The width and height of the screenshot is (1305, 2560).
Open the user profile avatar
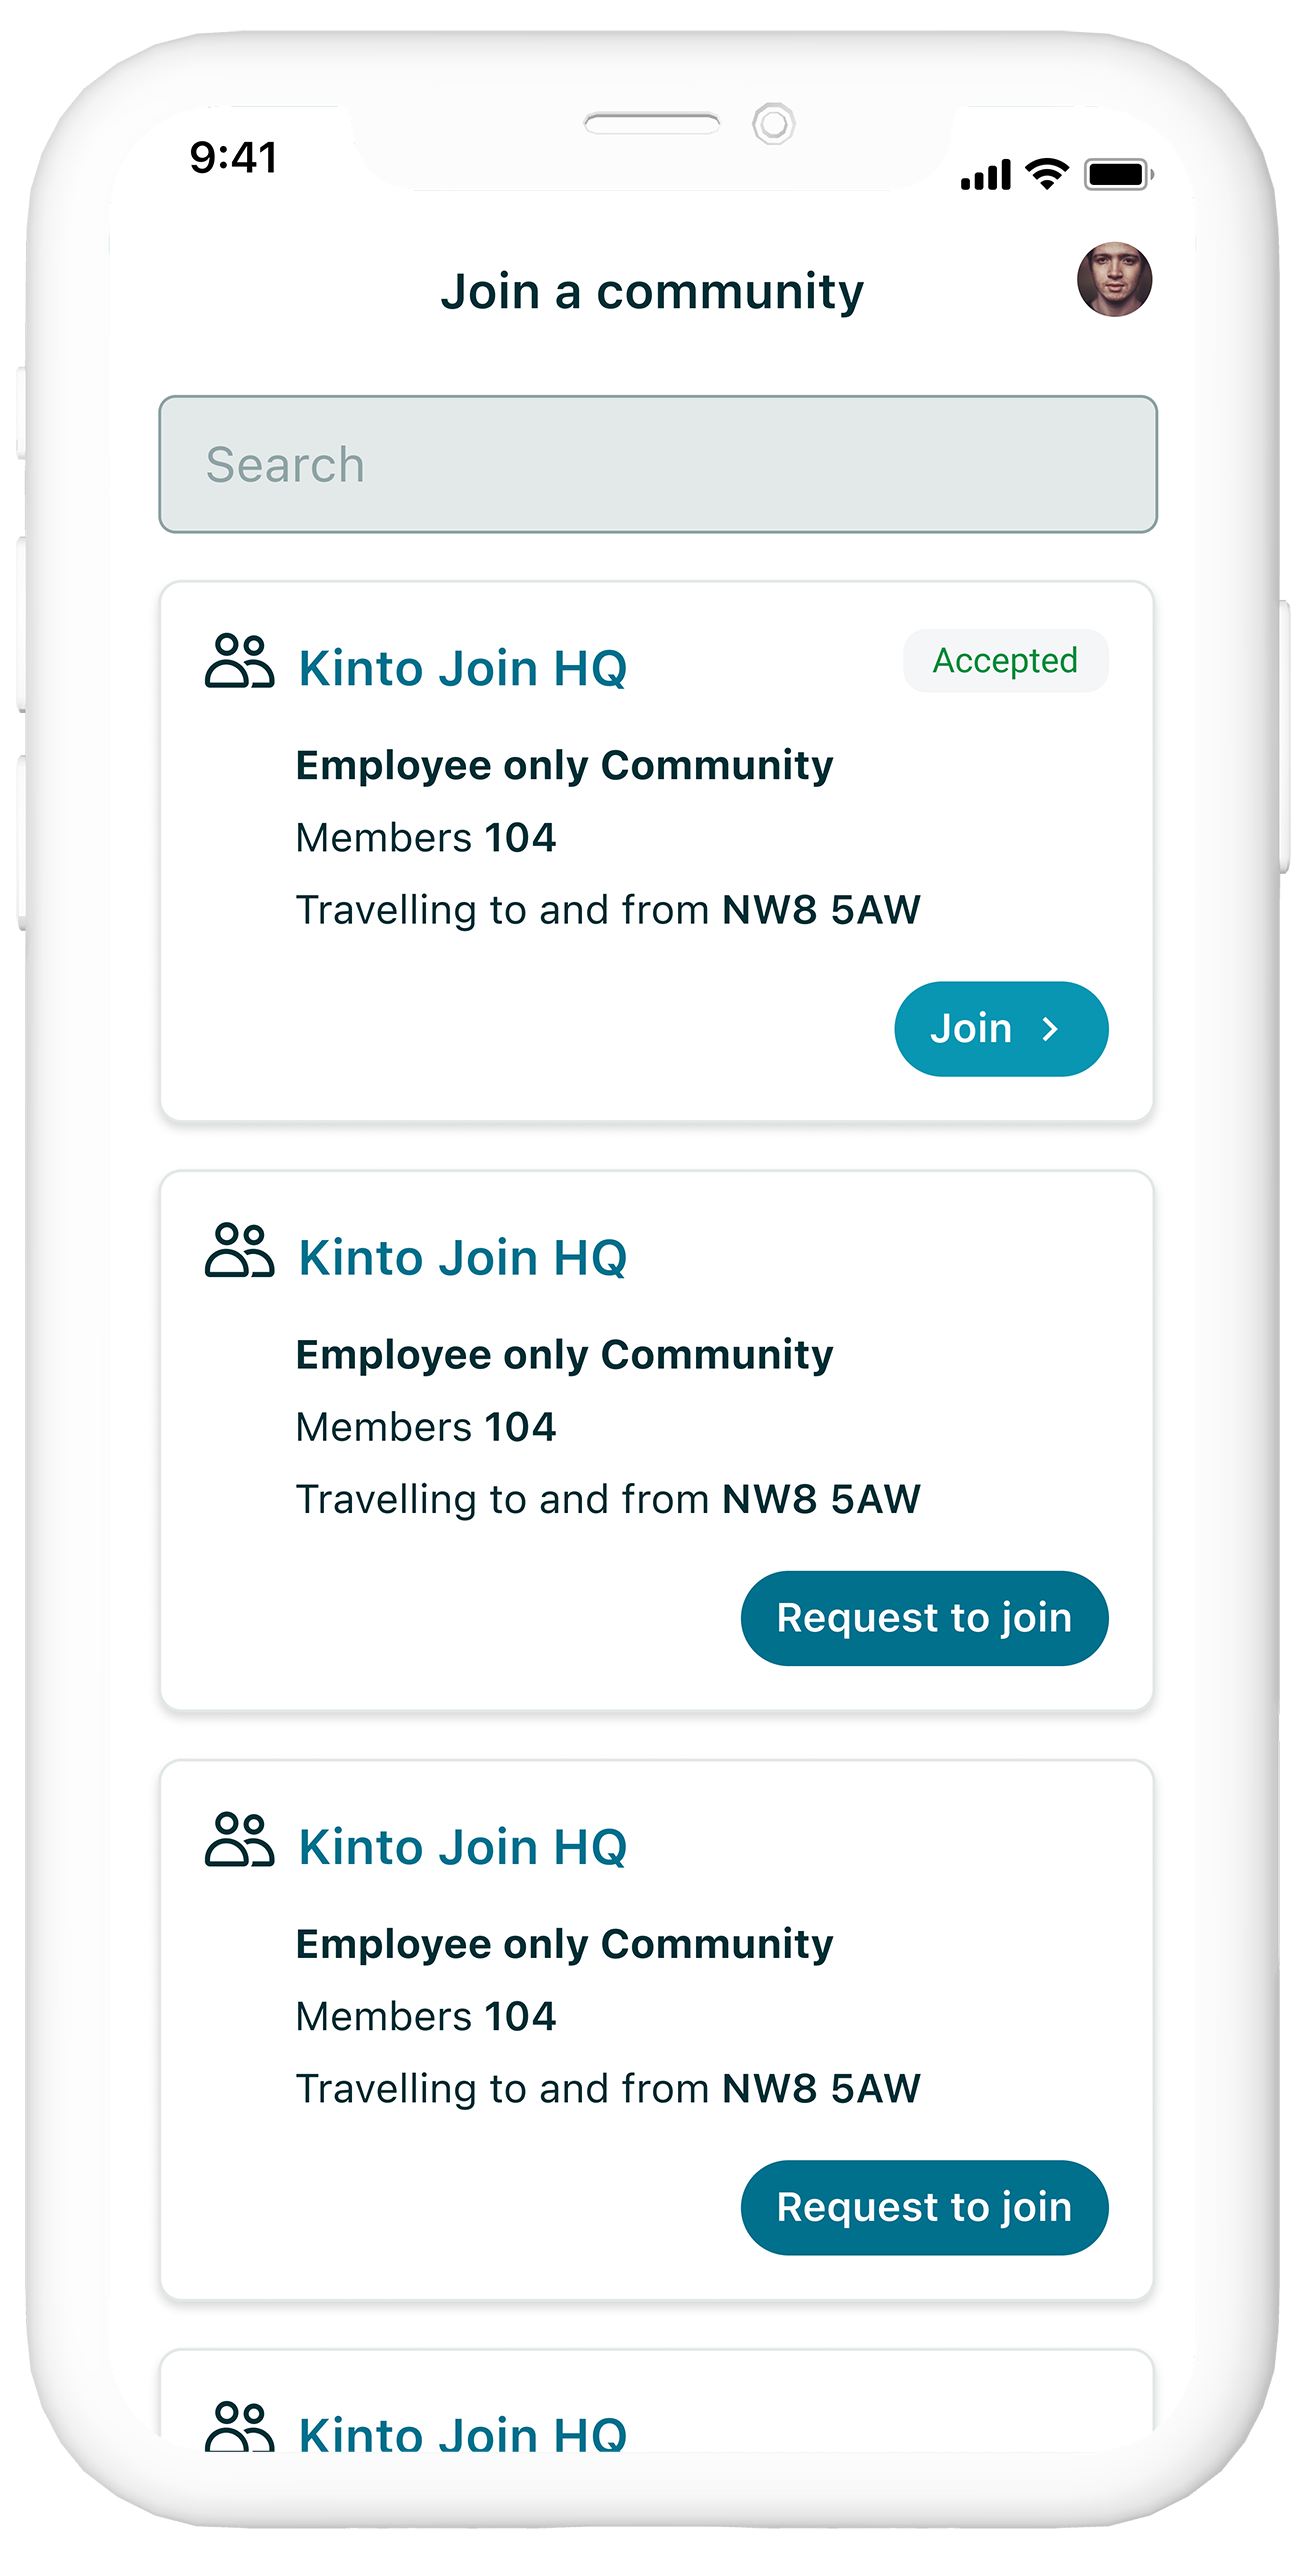1114,279
